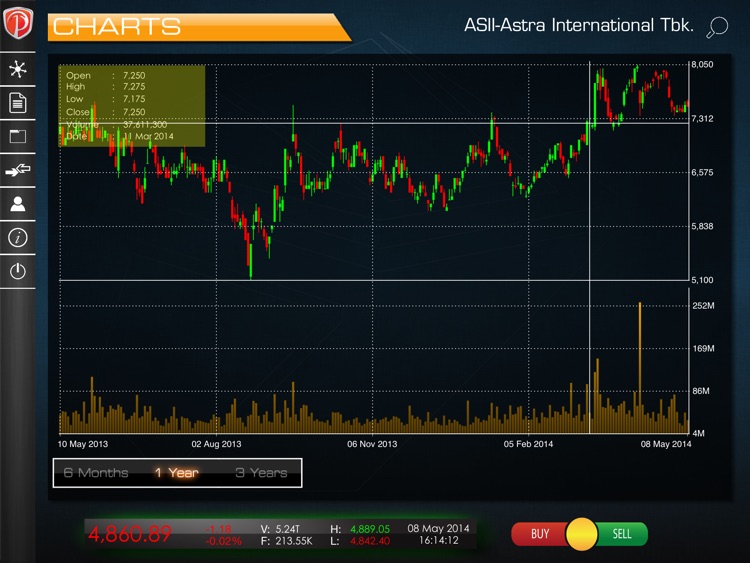Click the Open 7,250 value in tooltip

pyautogui.click(x=134, y=76)
